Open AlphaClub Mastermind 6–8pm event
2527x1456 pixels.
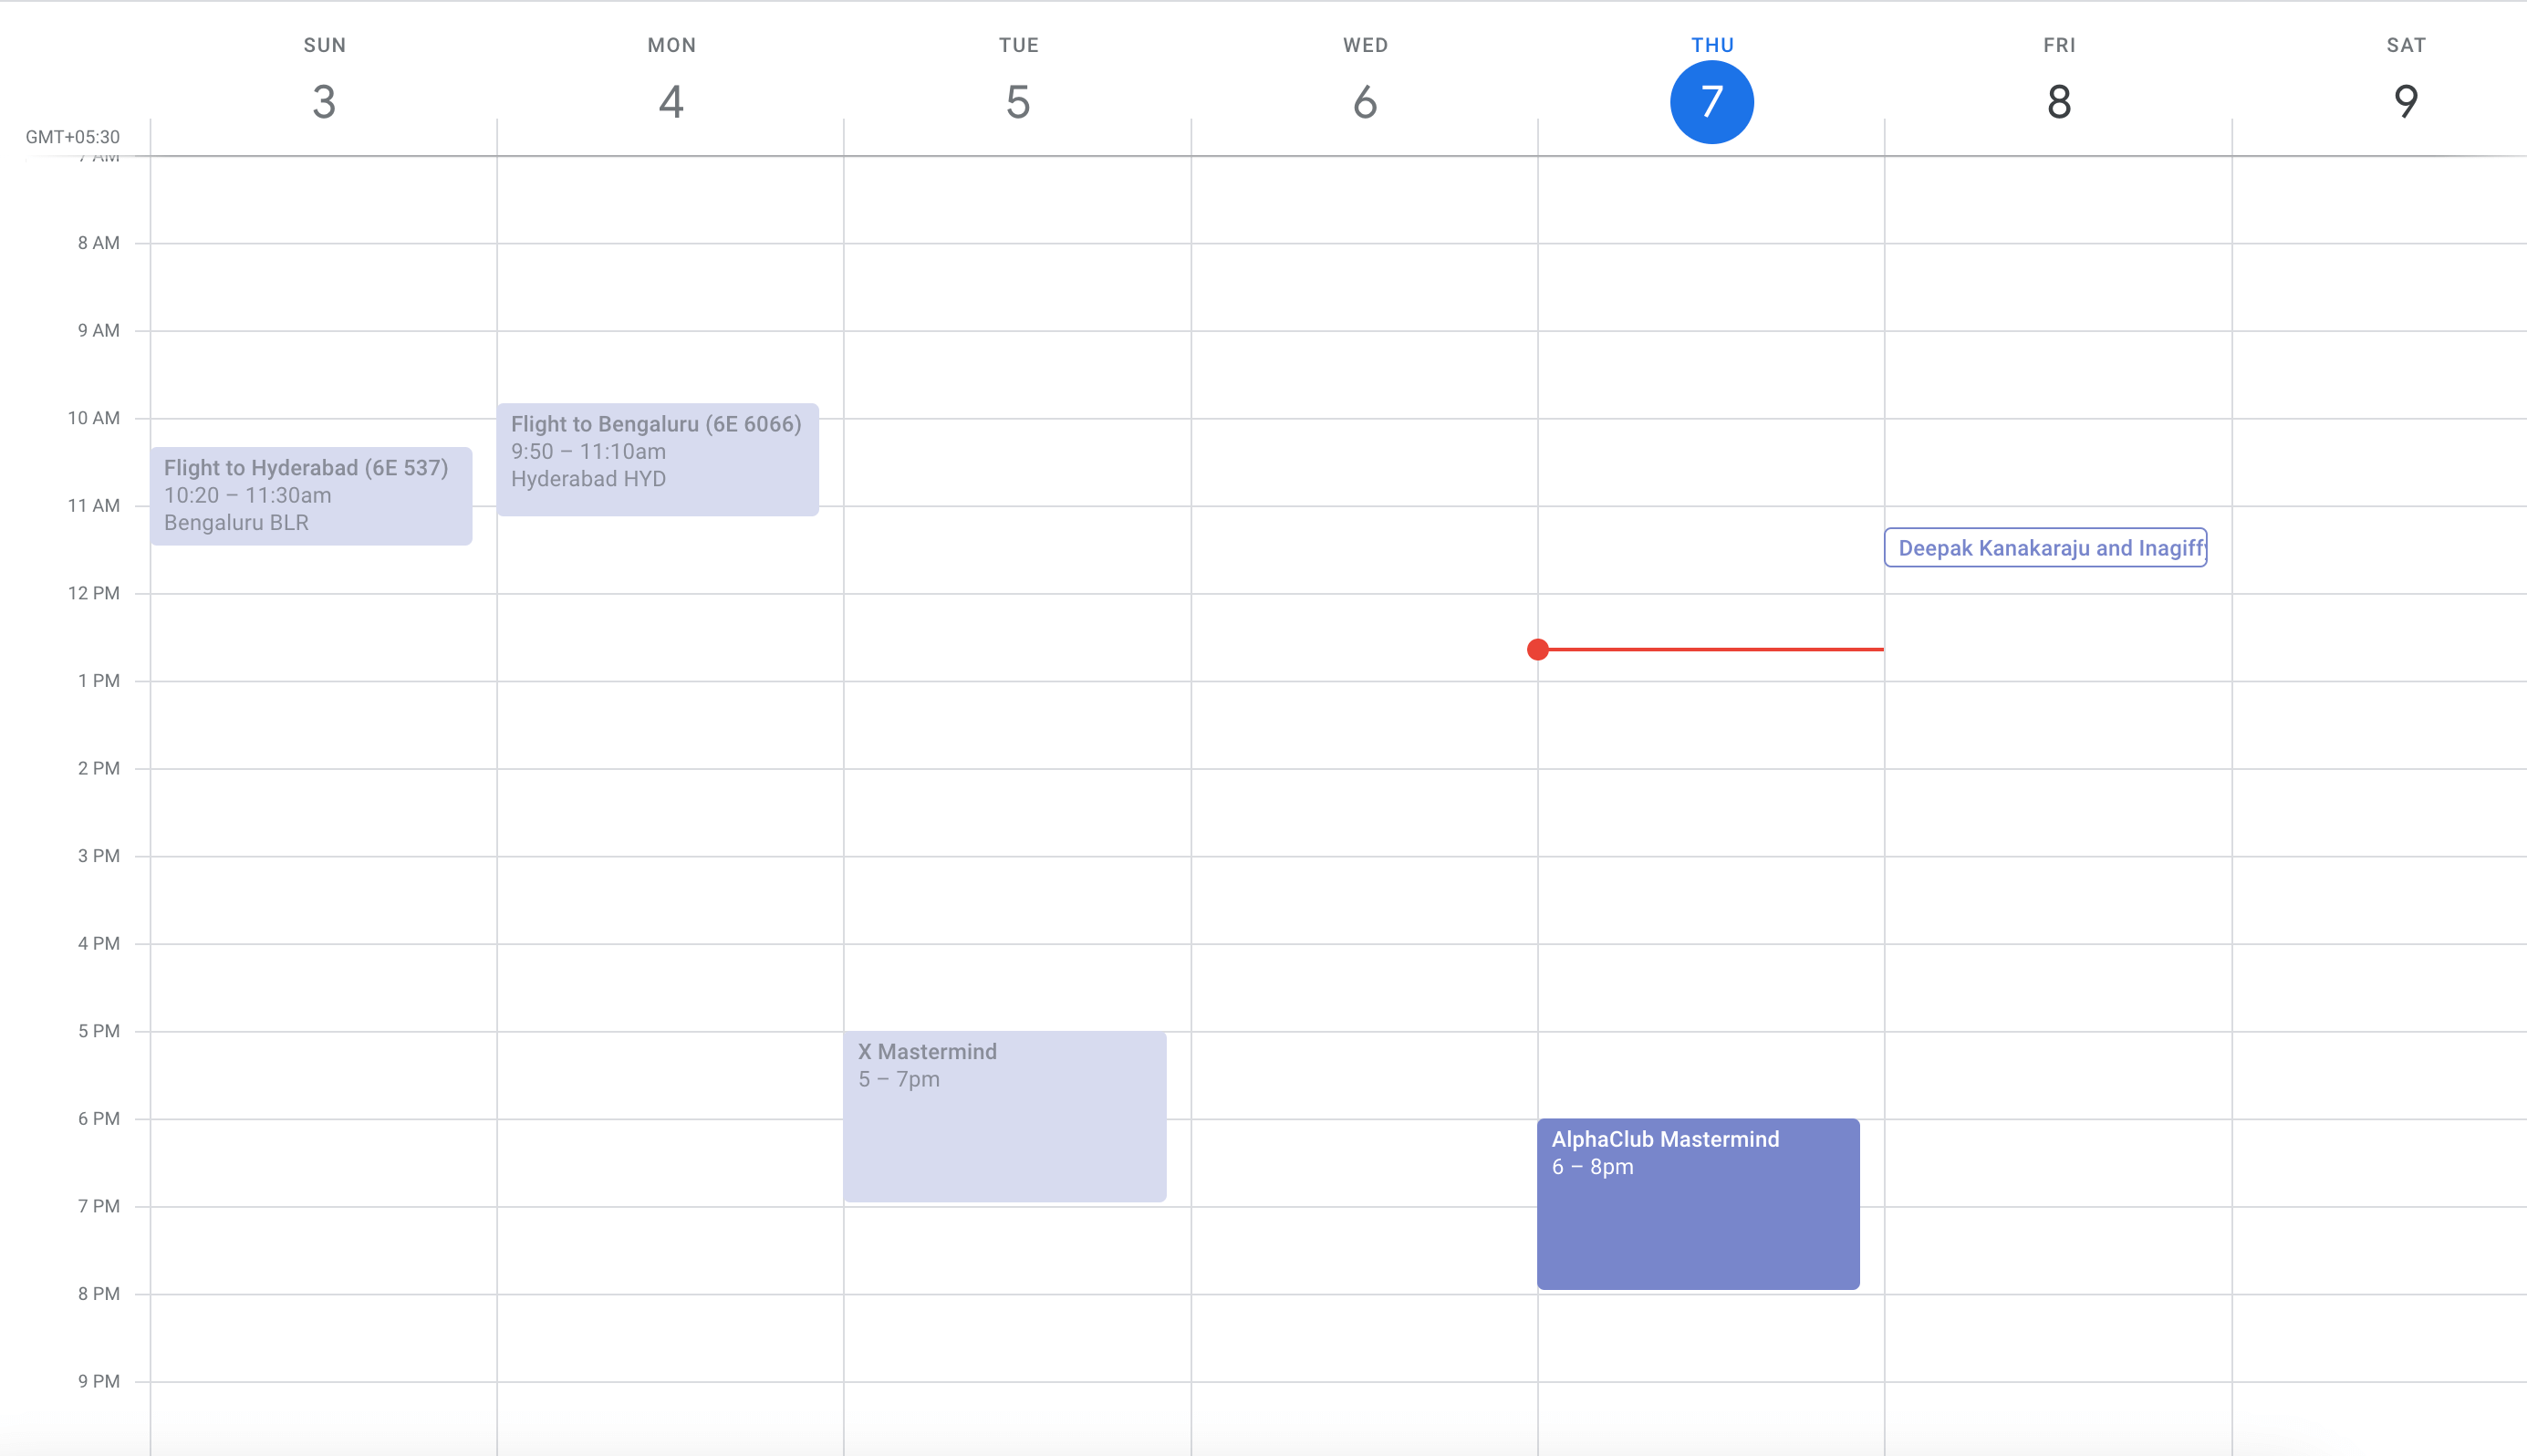point(1697,1203)
